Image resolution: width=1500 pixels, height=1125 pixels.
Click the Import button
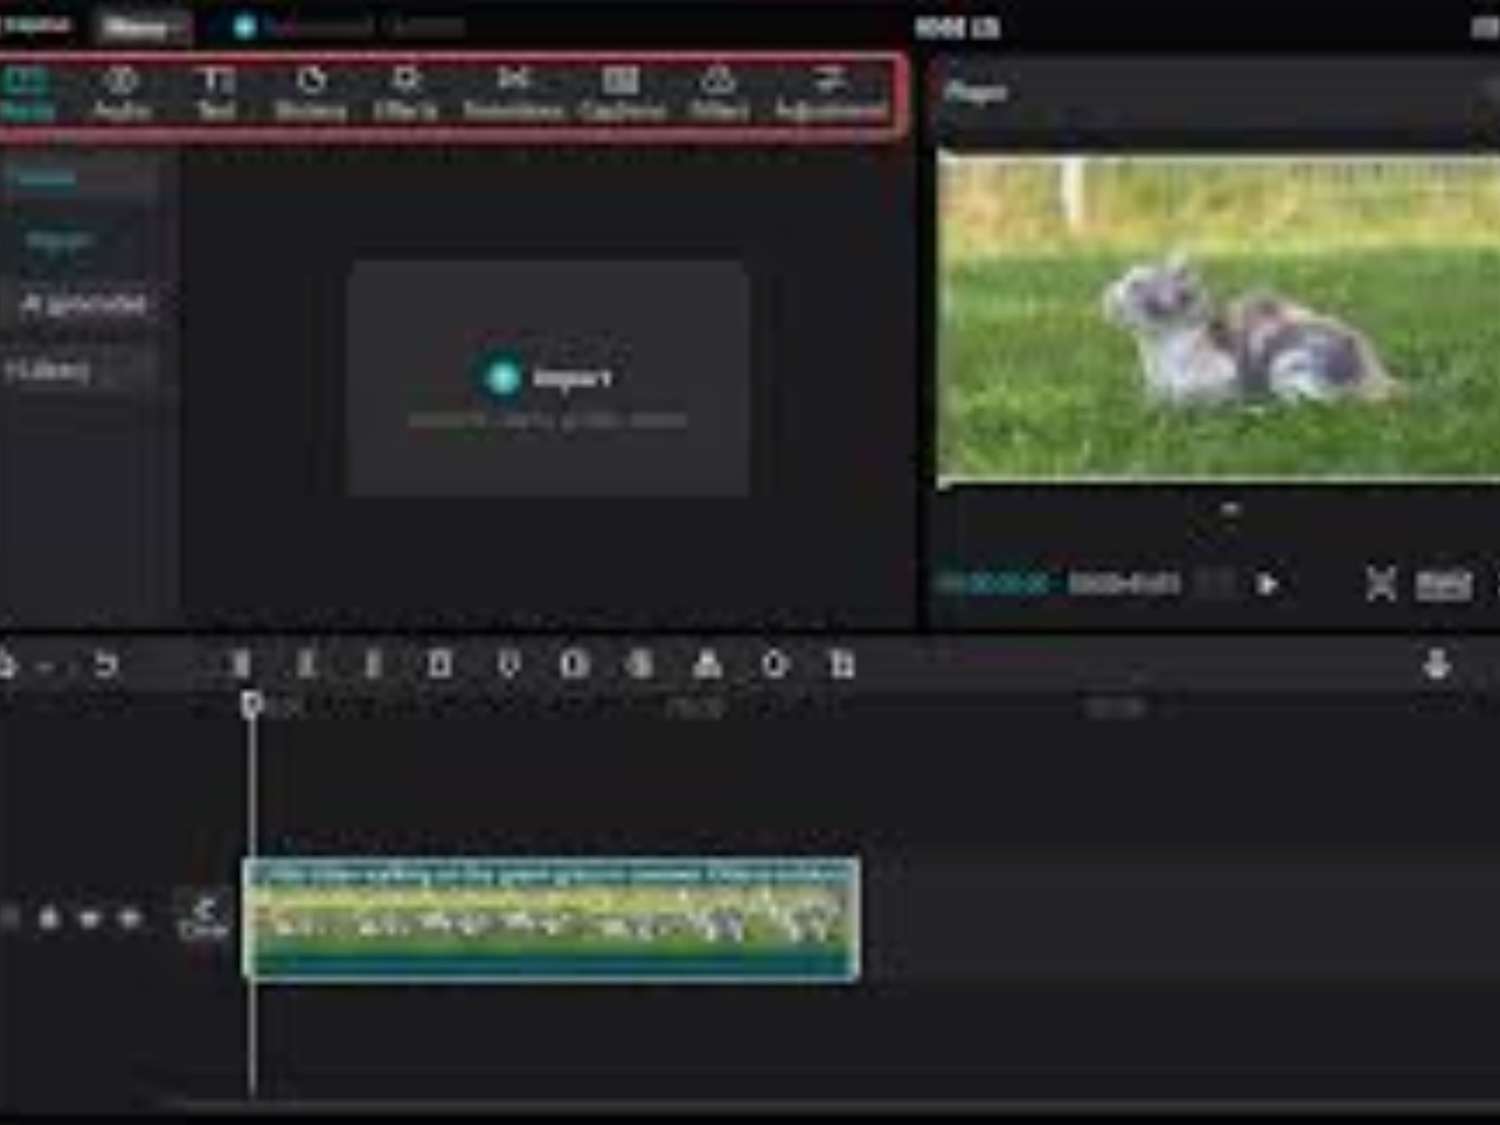click(x=548, y=378)
